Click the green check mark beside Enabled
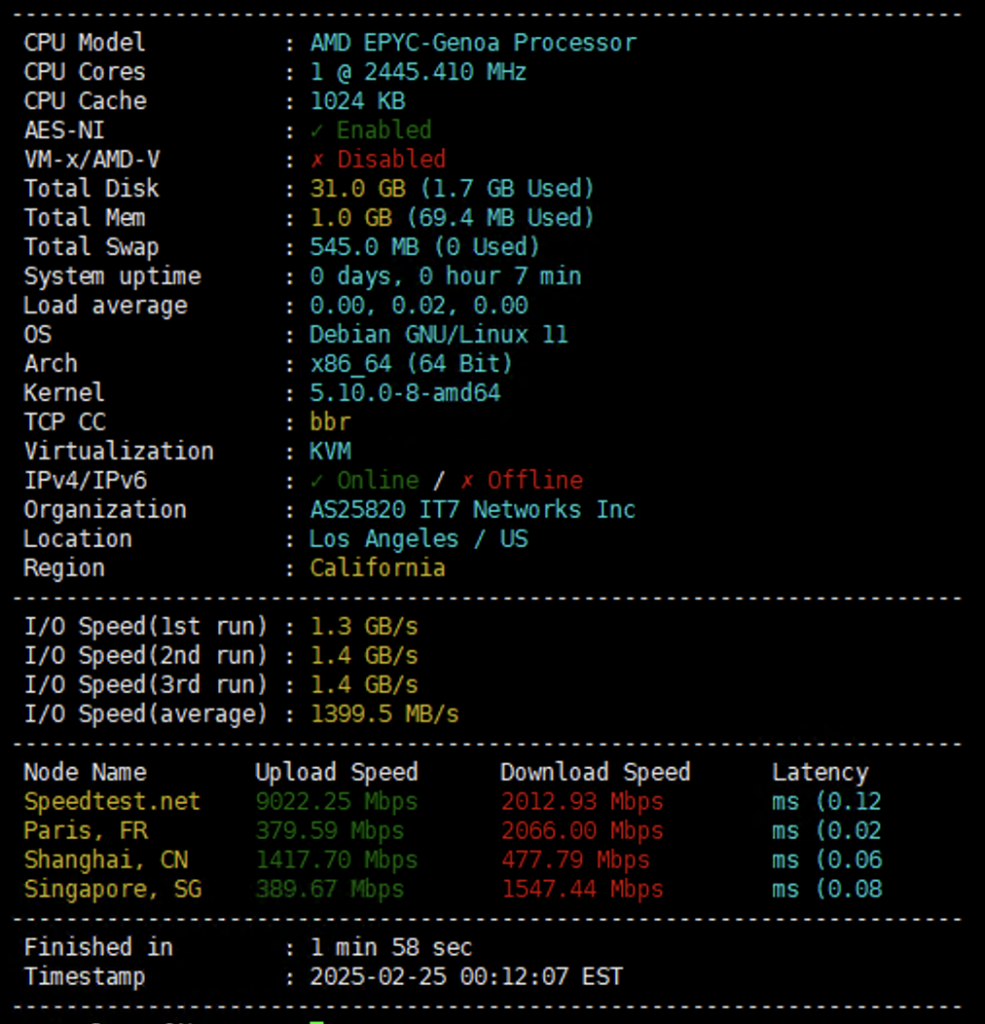Image resolution: width=985 pixels, height=1024 pixels. point(317,131)
